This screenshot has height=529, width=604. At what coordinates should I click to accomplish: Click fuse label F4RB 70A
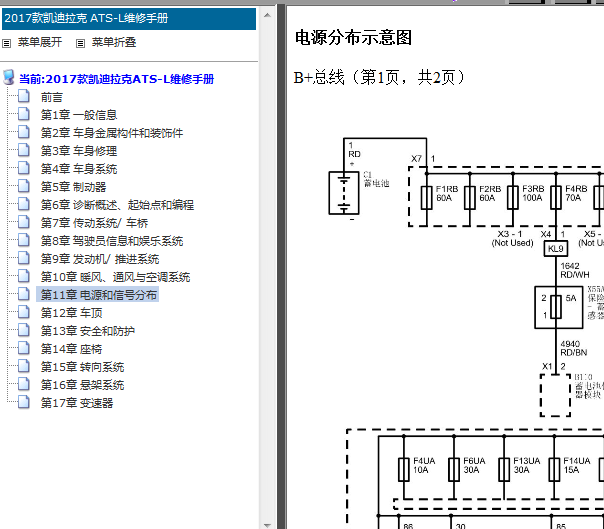point(576,193)
